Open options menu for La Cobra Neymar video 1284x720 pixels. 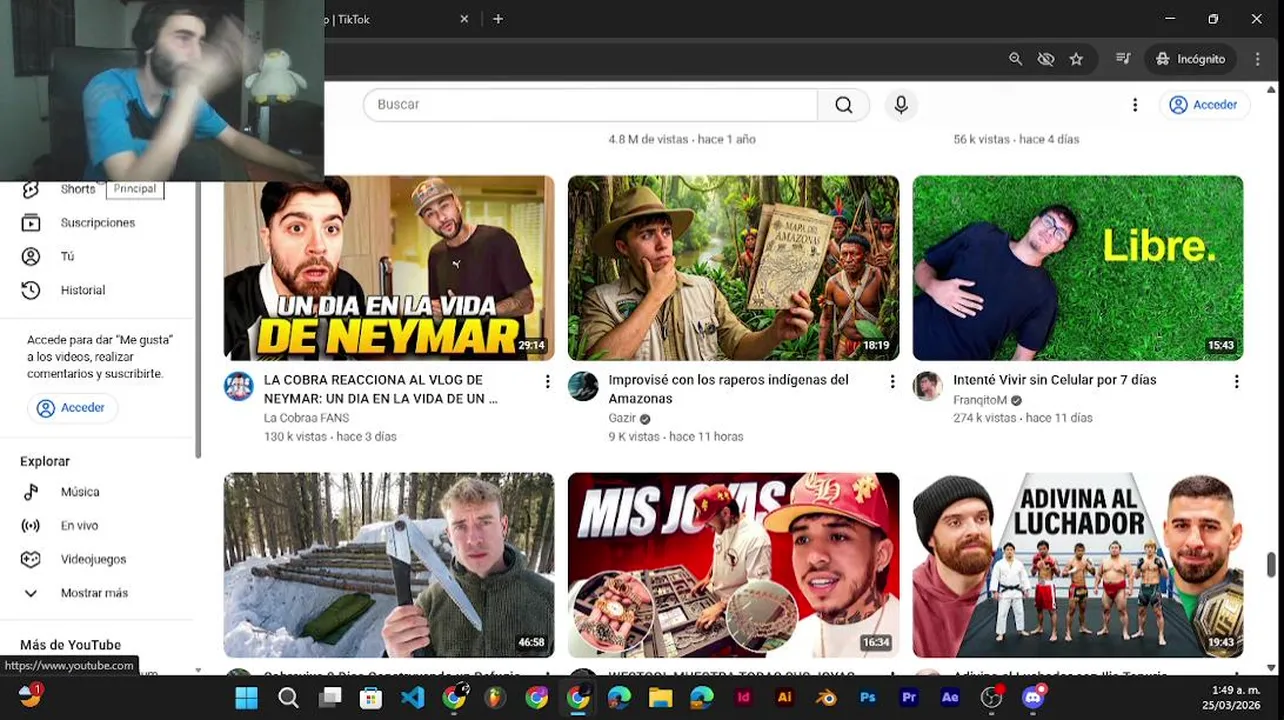click(547, 382)
